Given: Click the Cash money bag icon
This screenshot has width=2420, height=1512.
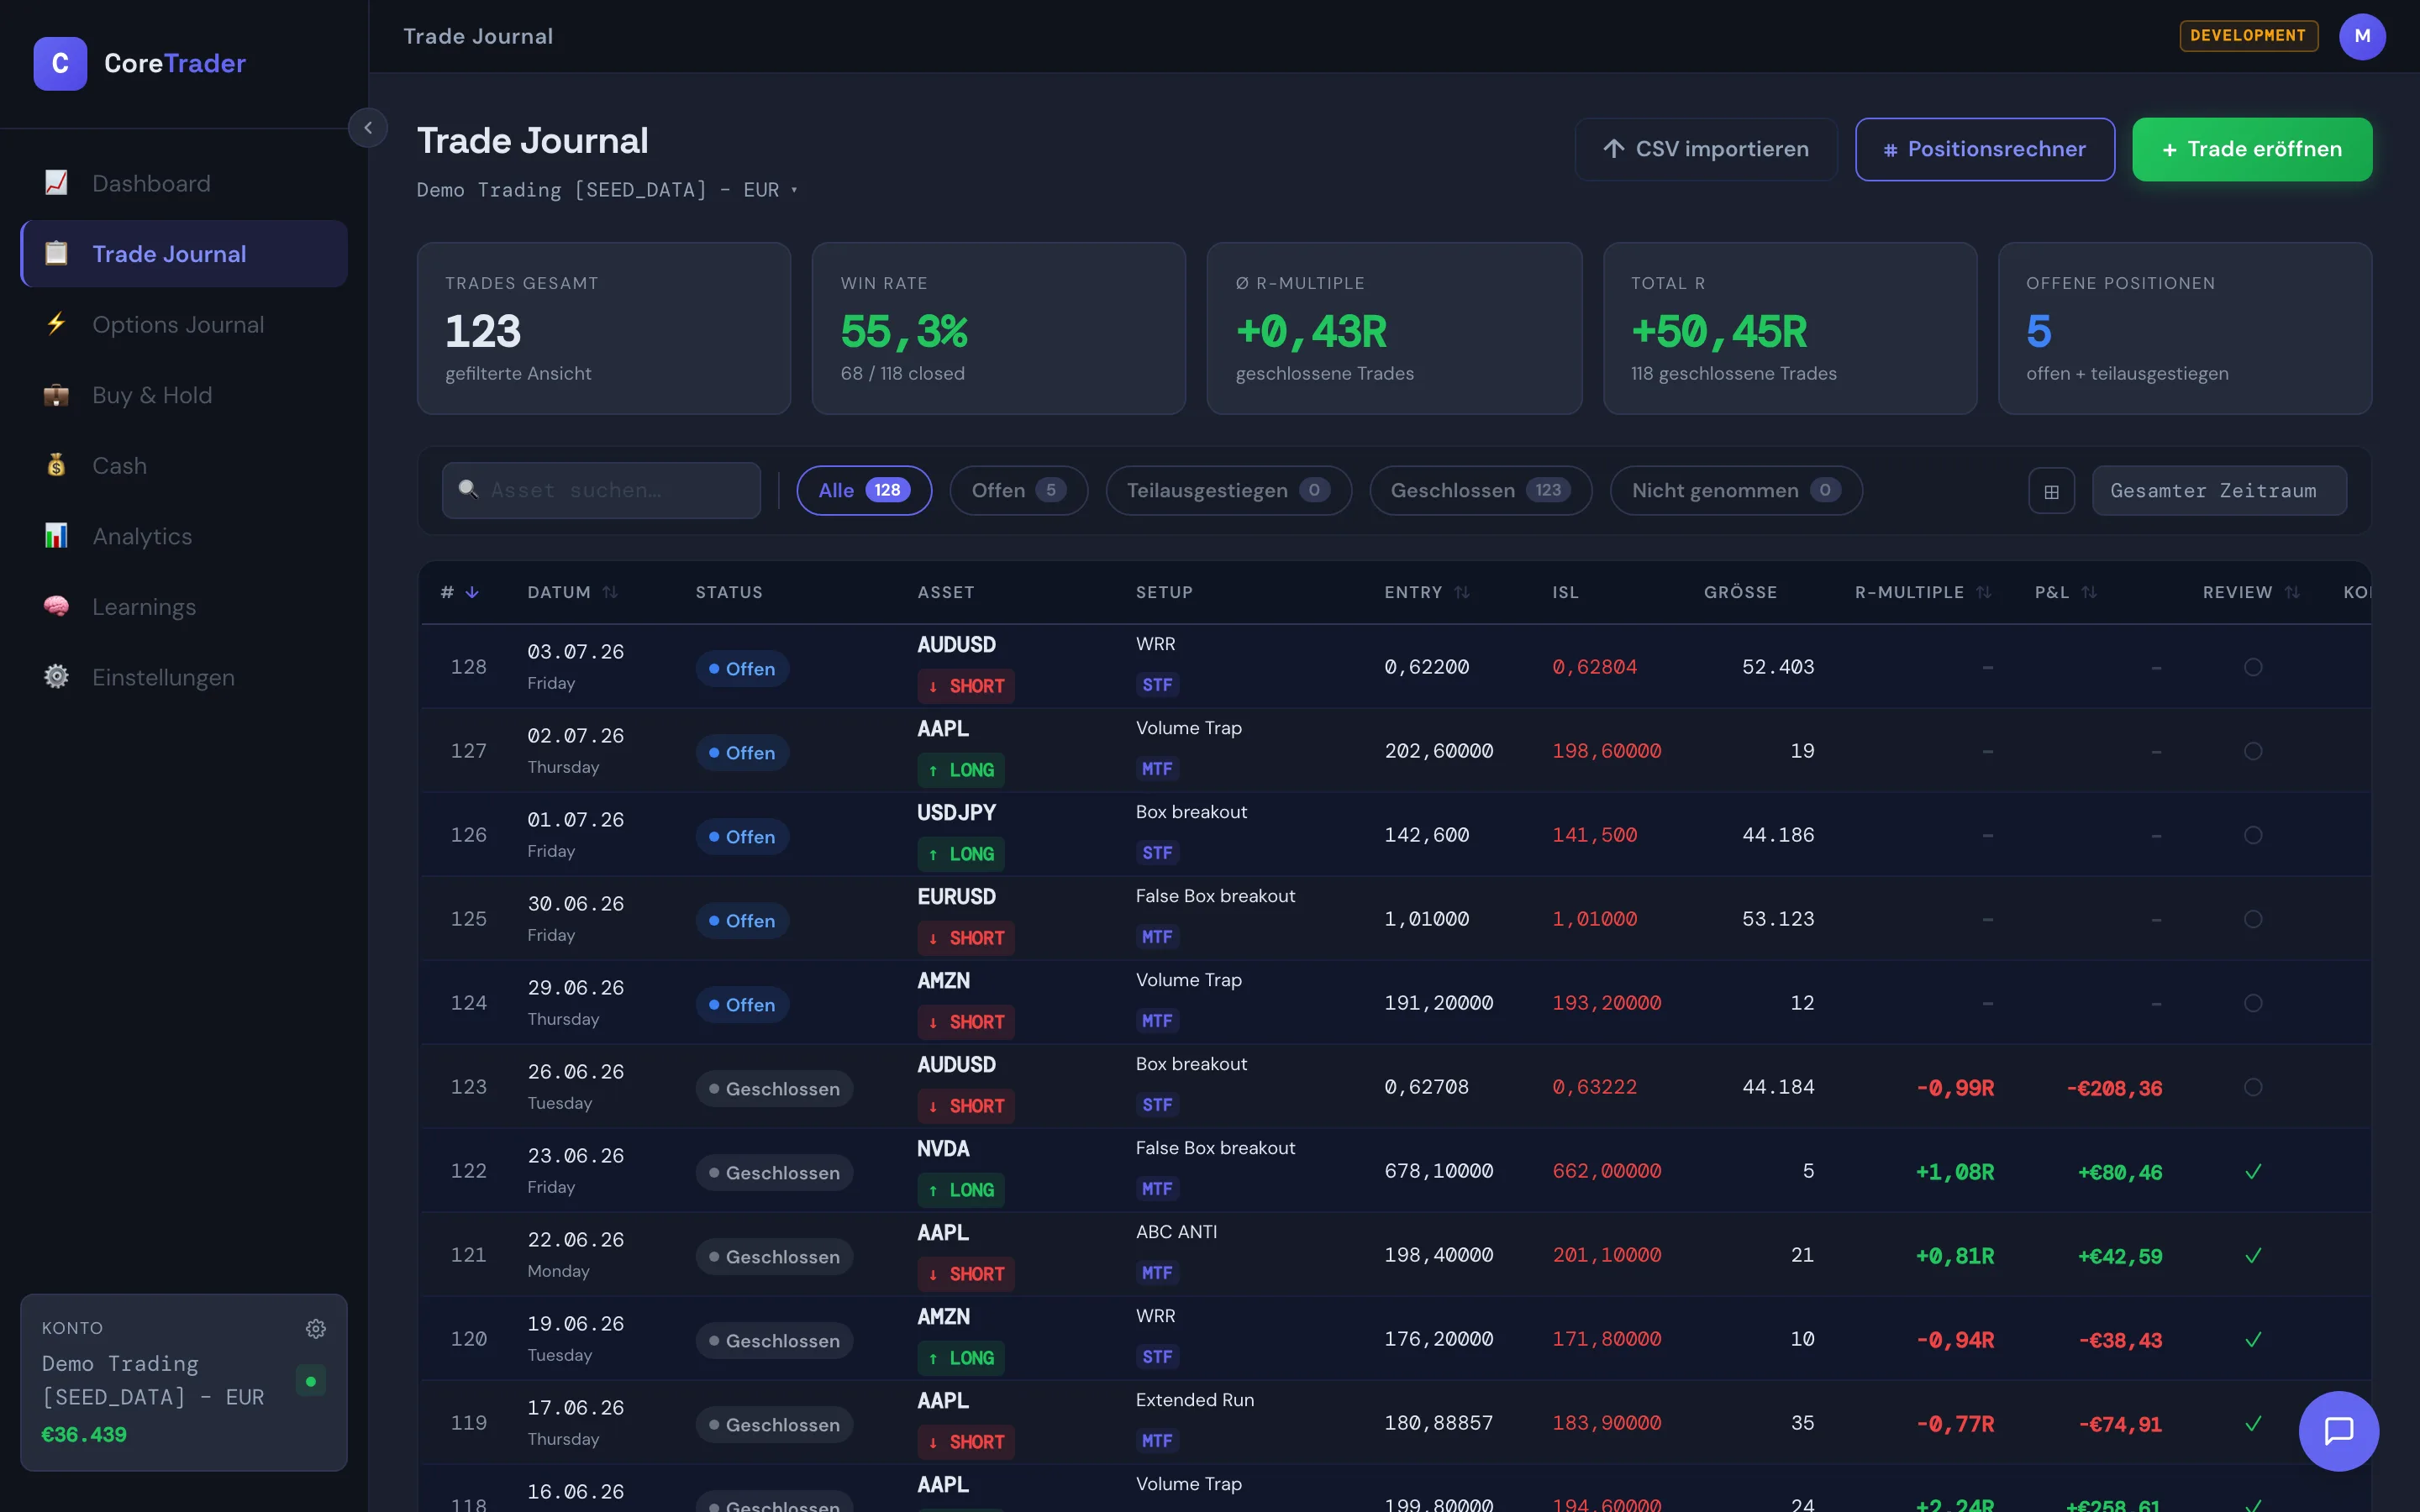Looking at the screenshot, I should [x=56, y=465].
